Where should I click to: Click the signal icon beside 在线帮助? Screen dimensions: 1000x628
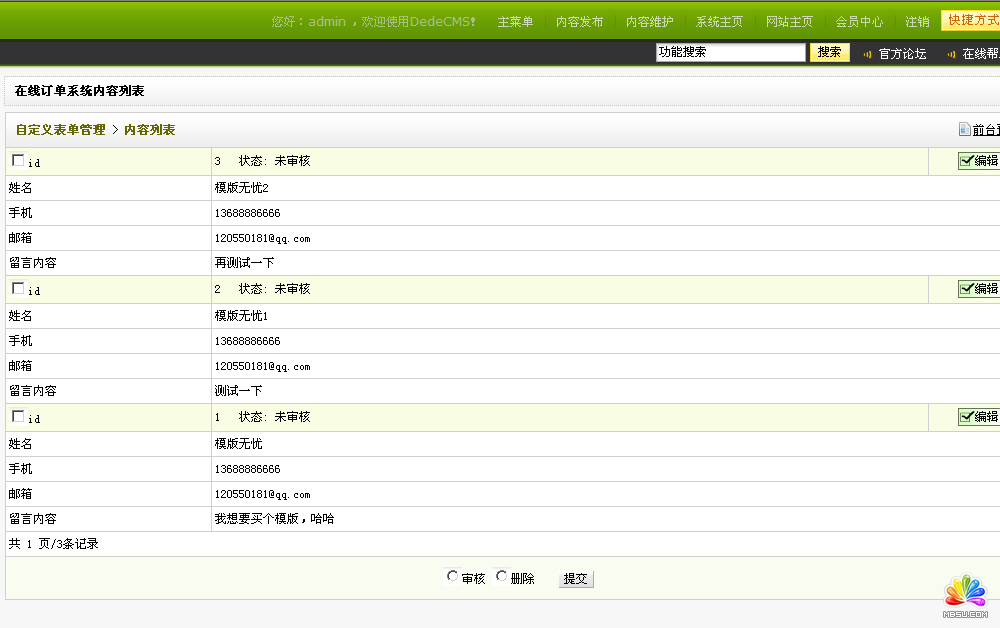point(951,54)
